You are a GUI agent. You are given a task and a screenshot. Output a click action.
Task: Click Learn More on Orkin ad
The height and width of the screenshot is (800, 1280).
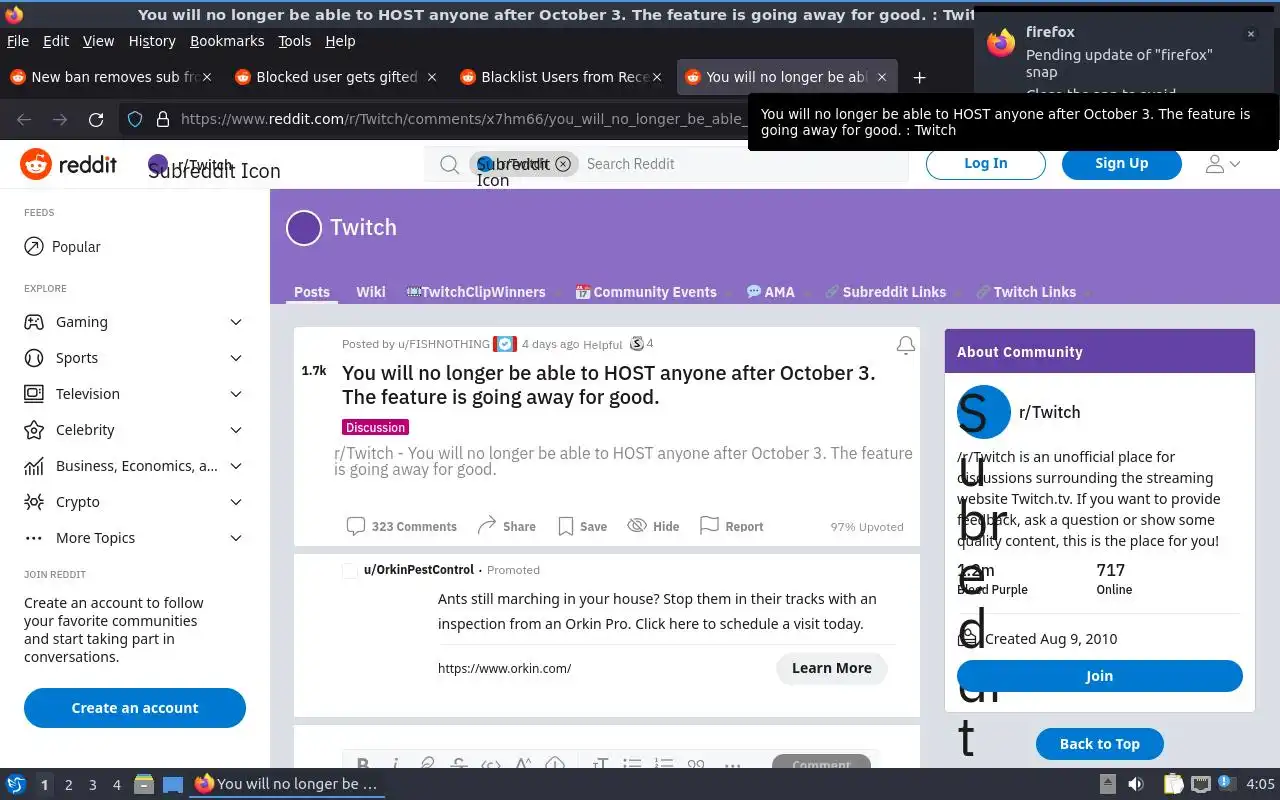tap(832, 668)
